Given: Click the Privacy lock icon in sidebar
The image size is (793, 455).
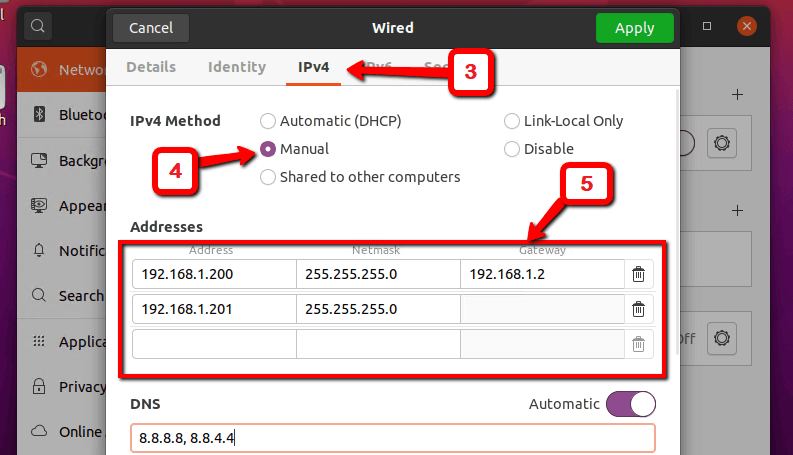Looking at the screenshot, I should (40, 386).
